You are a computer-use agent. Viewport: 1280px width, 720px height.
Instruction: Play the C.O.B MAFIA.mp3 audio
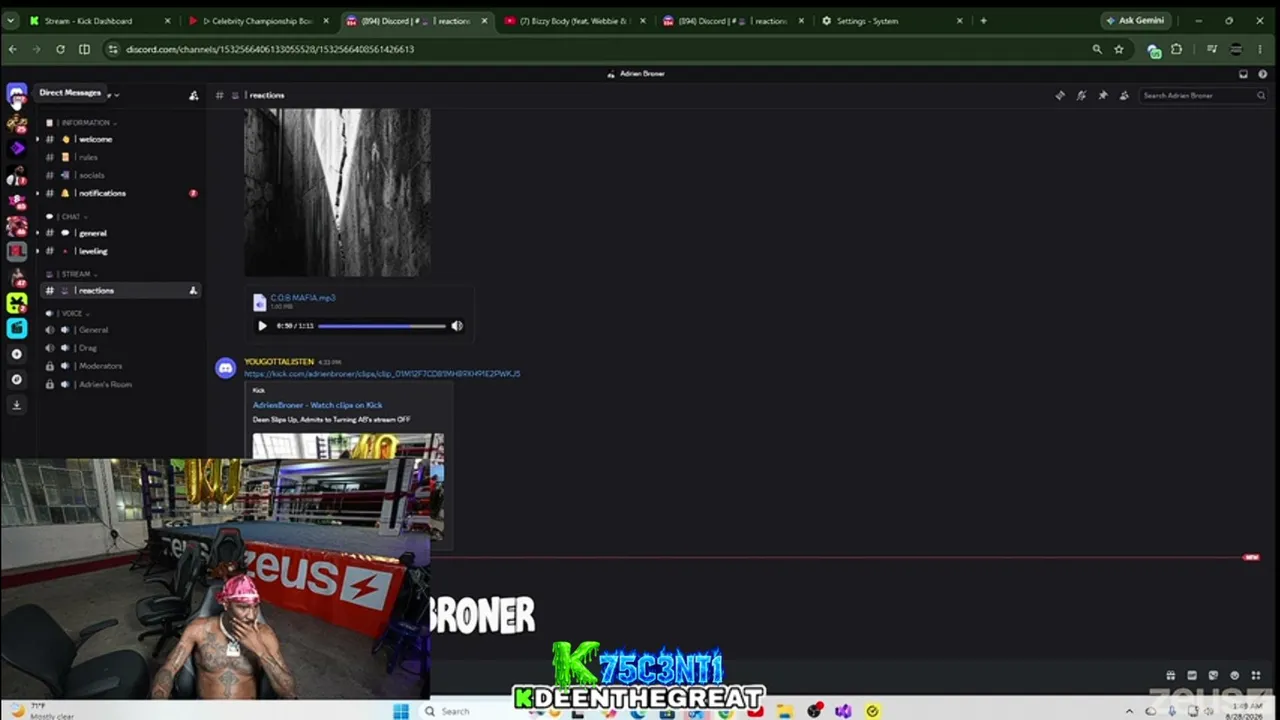click(262, 326)
